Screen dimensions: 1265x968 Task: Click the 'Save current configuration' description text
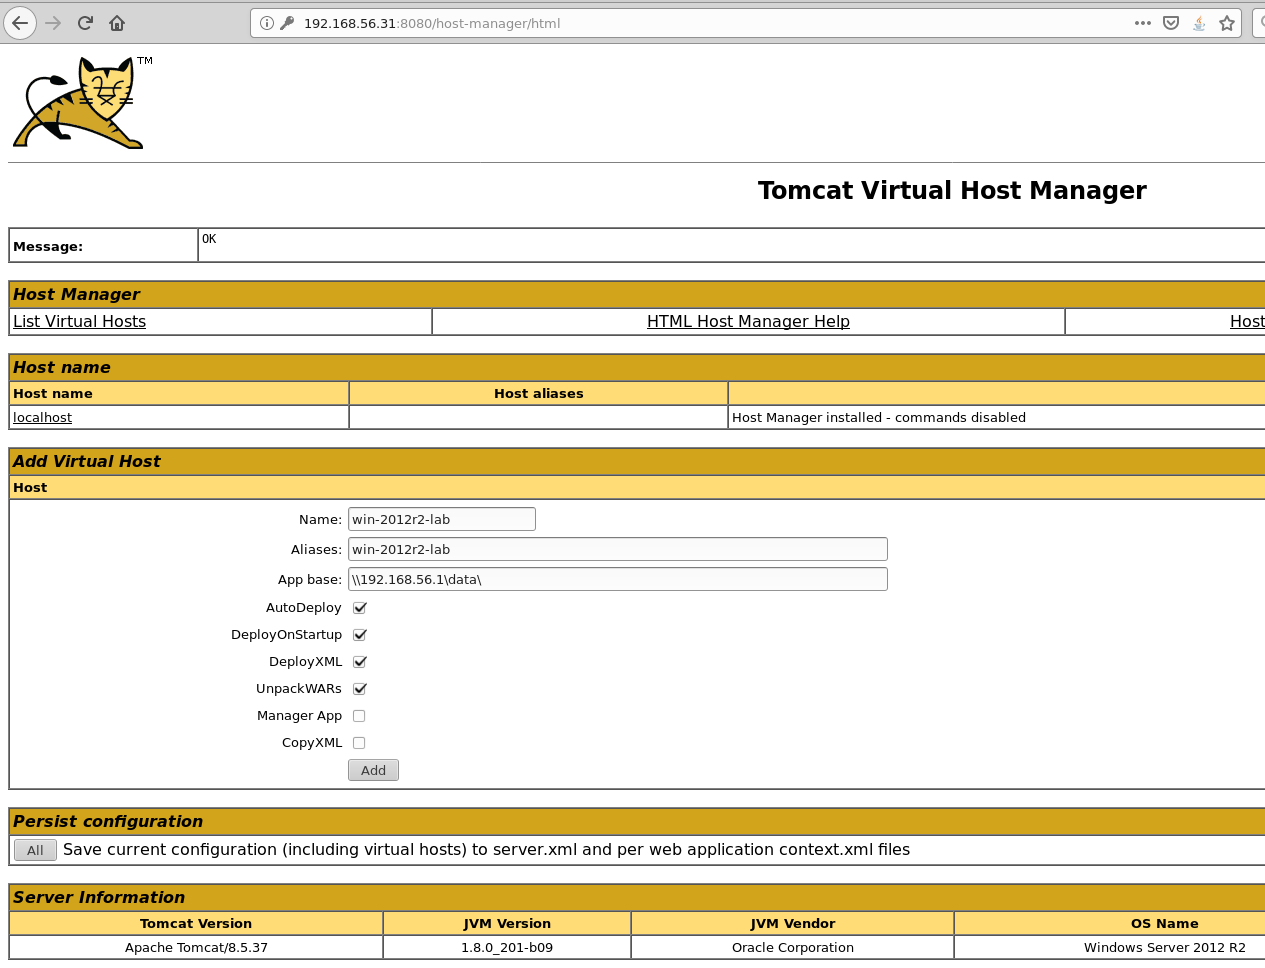click(487, 849)
